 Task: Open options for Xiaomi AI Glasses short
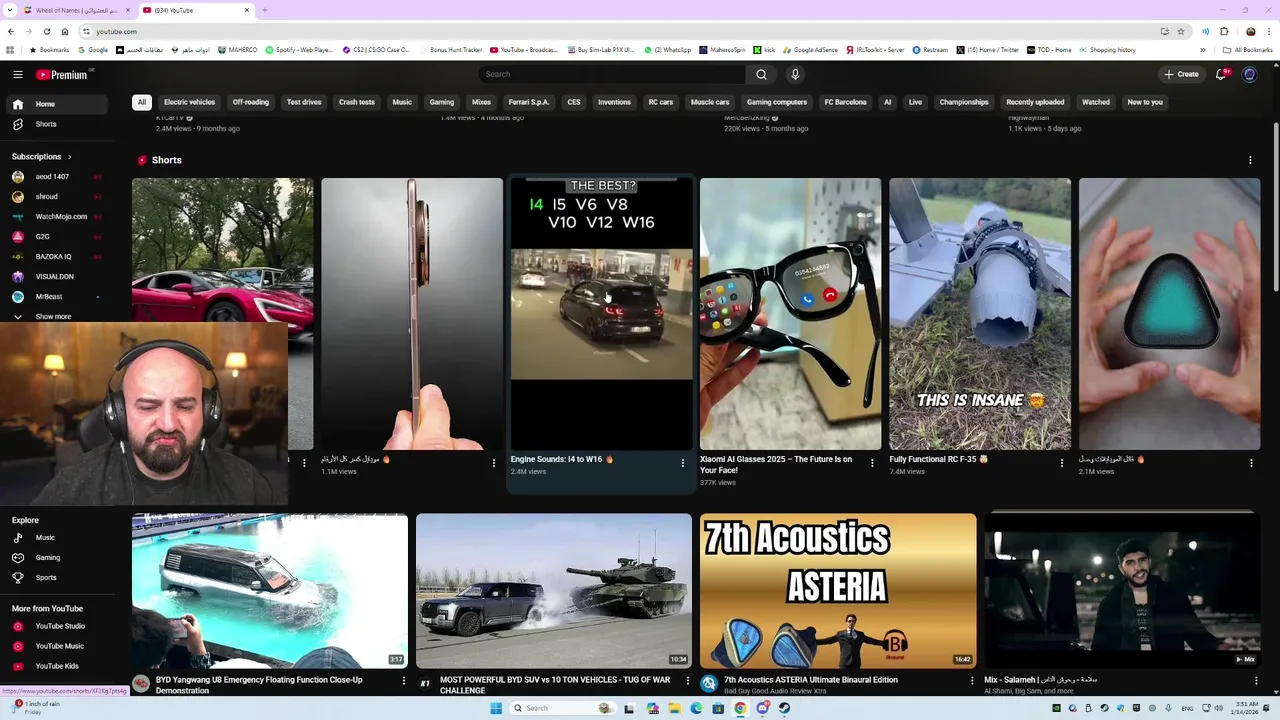[x=872, y=463]
